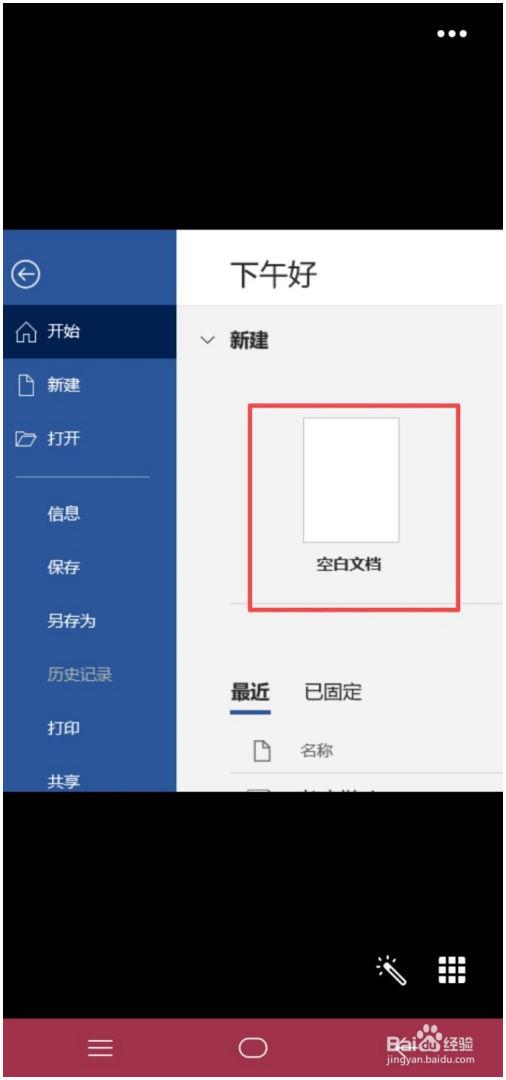Click the open folder icon

(x=26, y=439)
